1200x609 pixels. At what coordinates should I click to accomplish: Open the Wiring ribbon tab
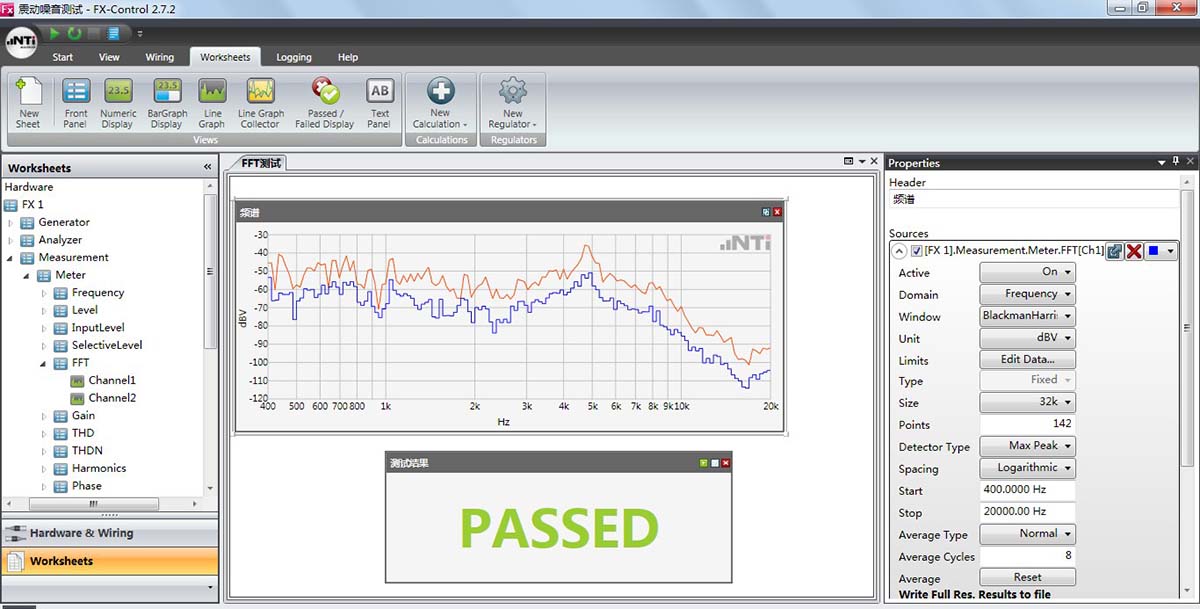[159, 57]
